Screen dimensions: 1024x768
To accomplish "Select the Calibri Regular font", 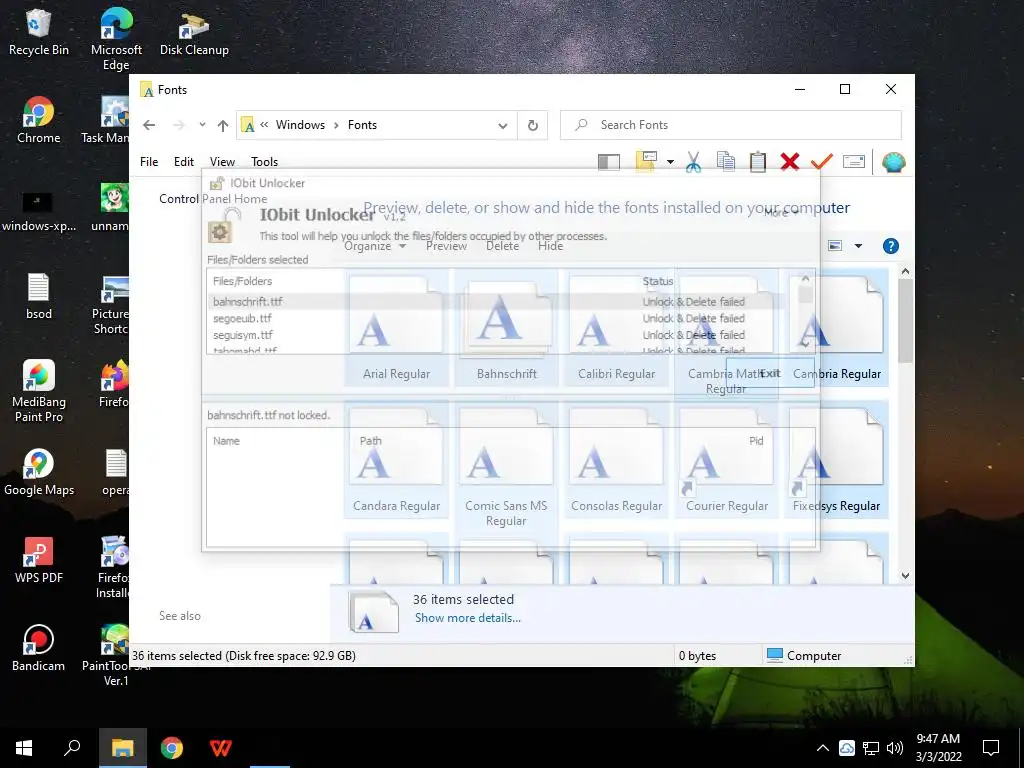I will 616,328.
